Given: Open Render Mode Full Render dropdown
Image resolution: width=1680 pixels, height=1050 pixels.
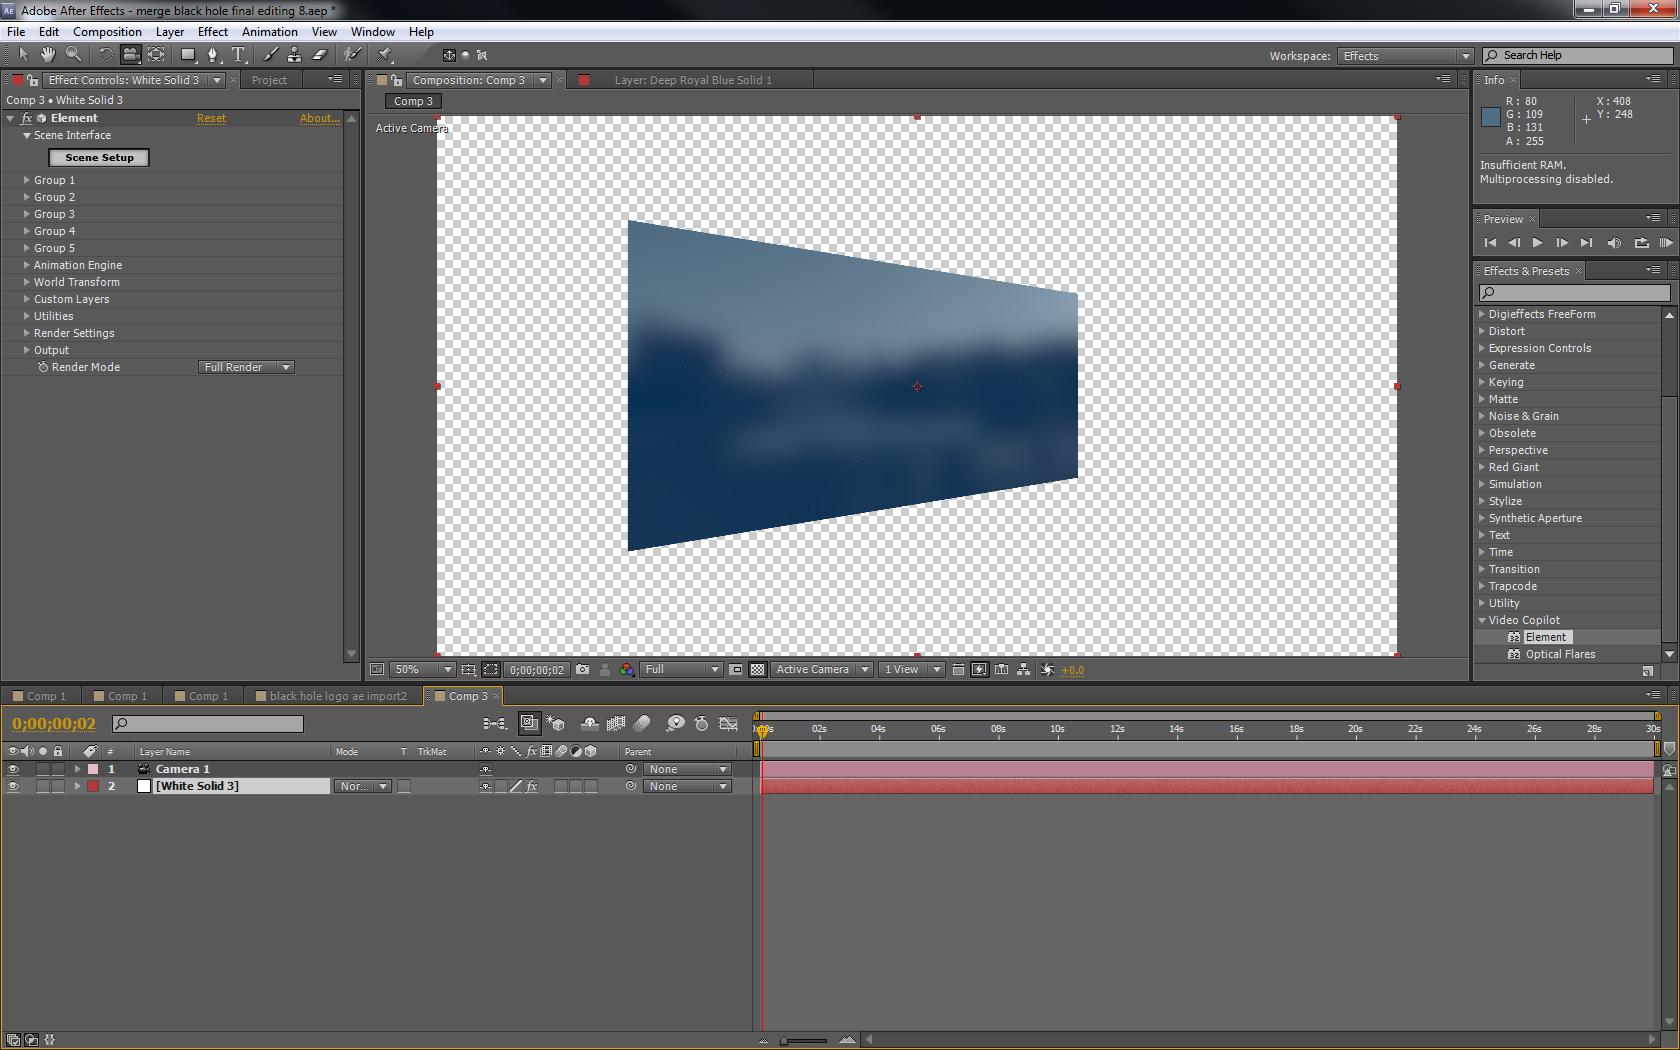Looking at the screenshot, I should click(246, 367).
